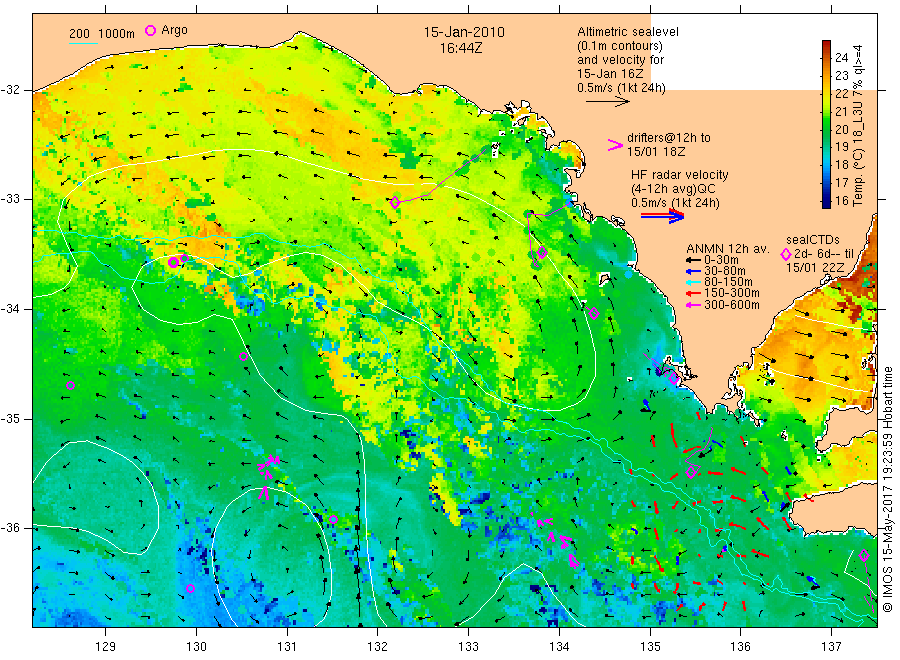The width and height of the screenshot is (900, 660).
Task: Click the black 0-30m ANMN arrow symbol
Action: [x=694, y=260]
